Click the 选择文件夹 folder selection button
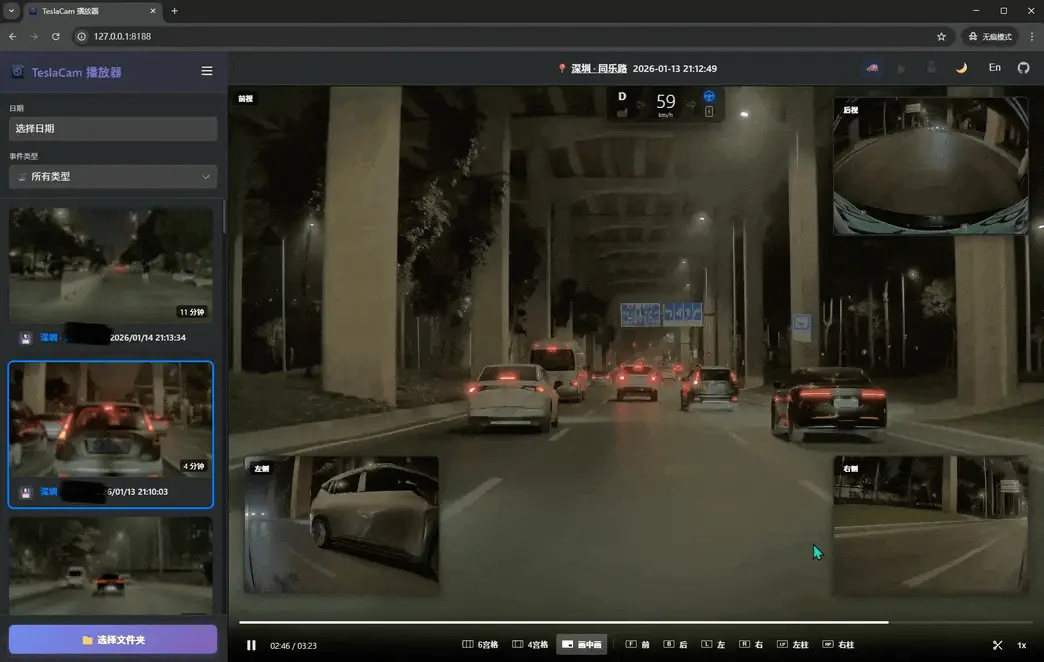Viewport: 1044px width, 662px height. (112, 641)
